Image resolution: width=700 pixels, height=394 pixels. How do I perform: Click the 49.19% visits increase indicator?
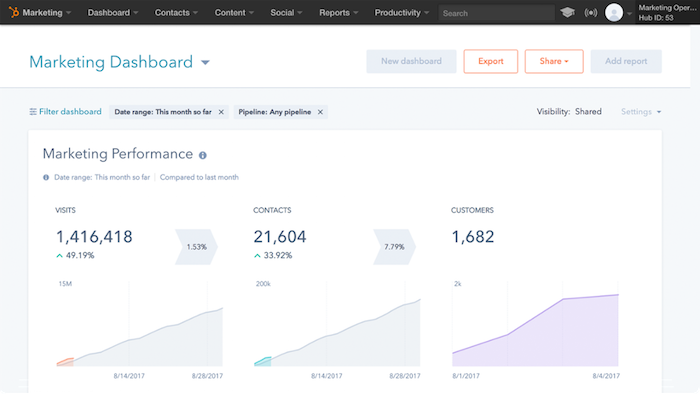click(75, 256)
